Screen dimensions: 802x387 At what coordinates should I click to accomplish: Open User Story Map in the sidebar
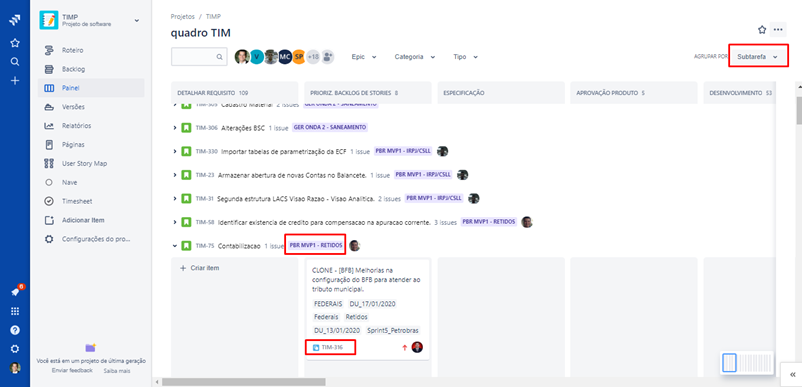[91, 164]
